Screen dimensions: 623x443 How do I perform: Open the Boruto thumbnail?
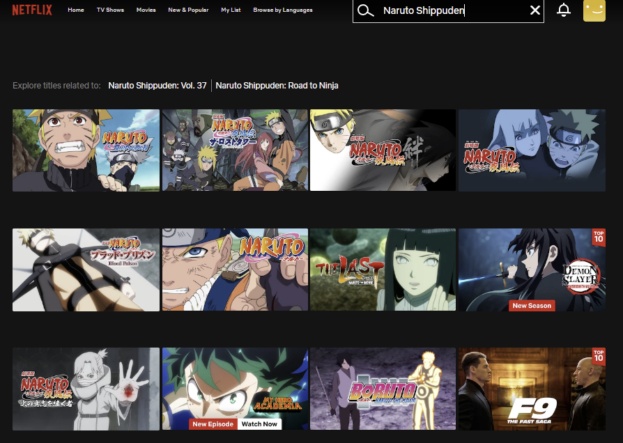(383, 388)
